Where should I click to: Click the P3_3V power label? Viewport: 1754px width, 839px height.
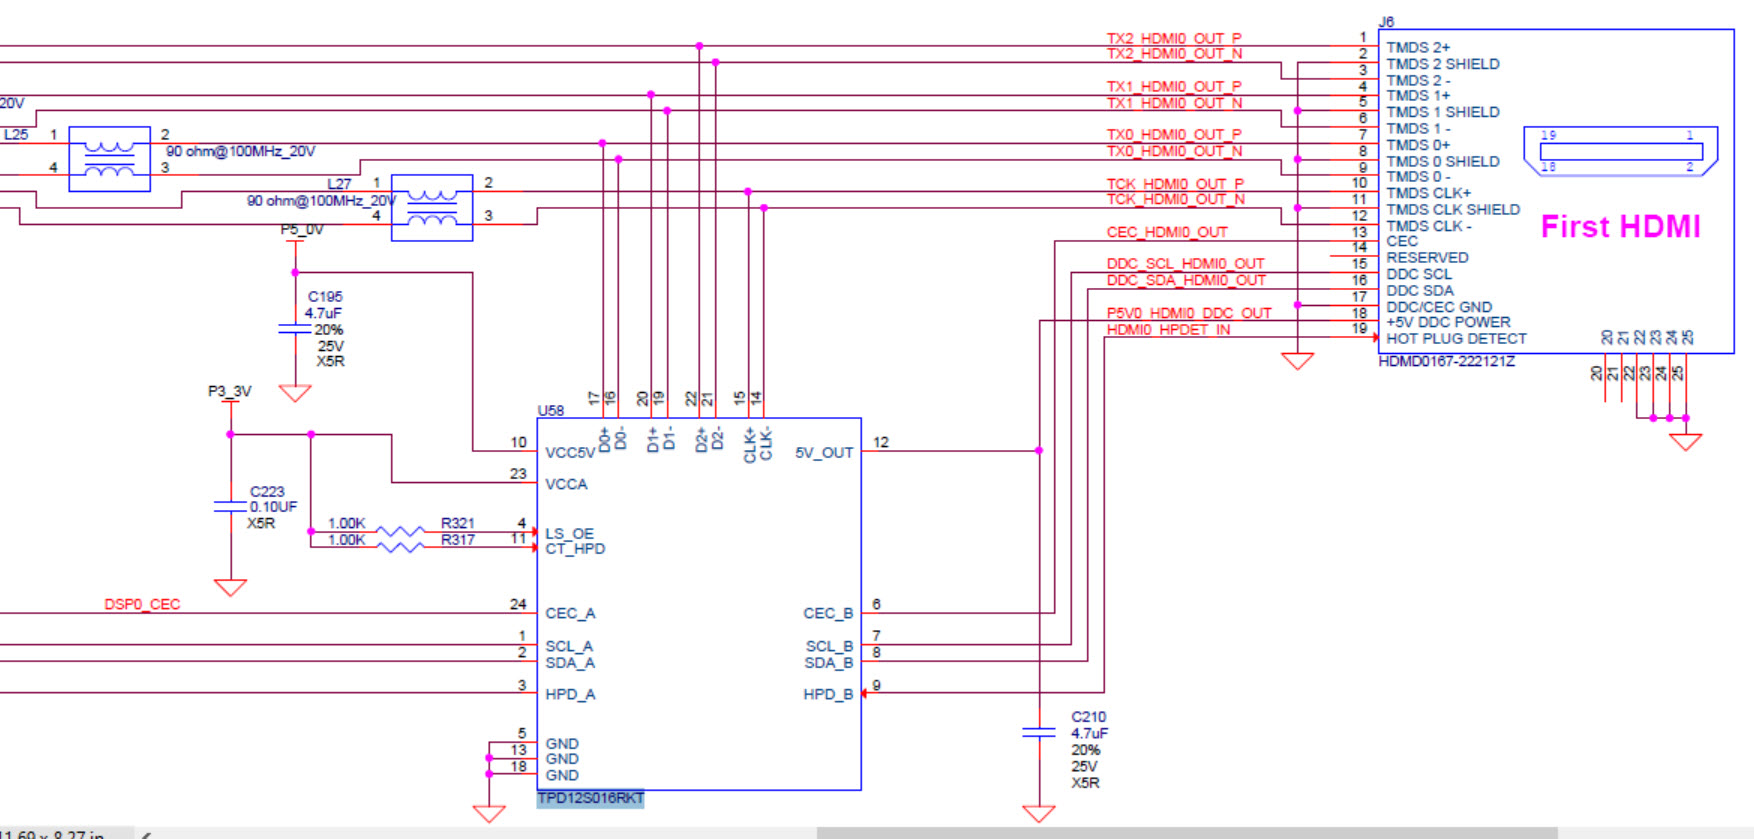229,391
